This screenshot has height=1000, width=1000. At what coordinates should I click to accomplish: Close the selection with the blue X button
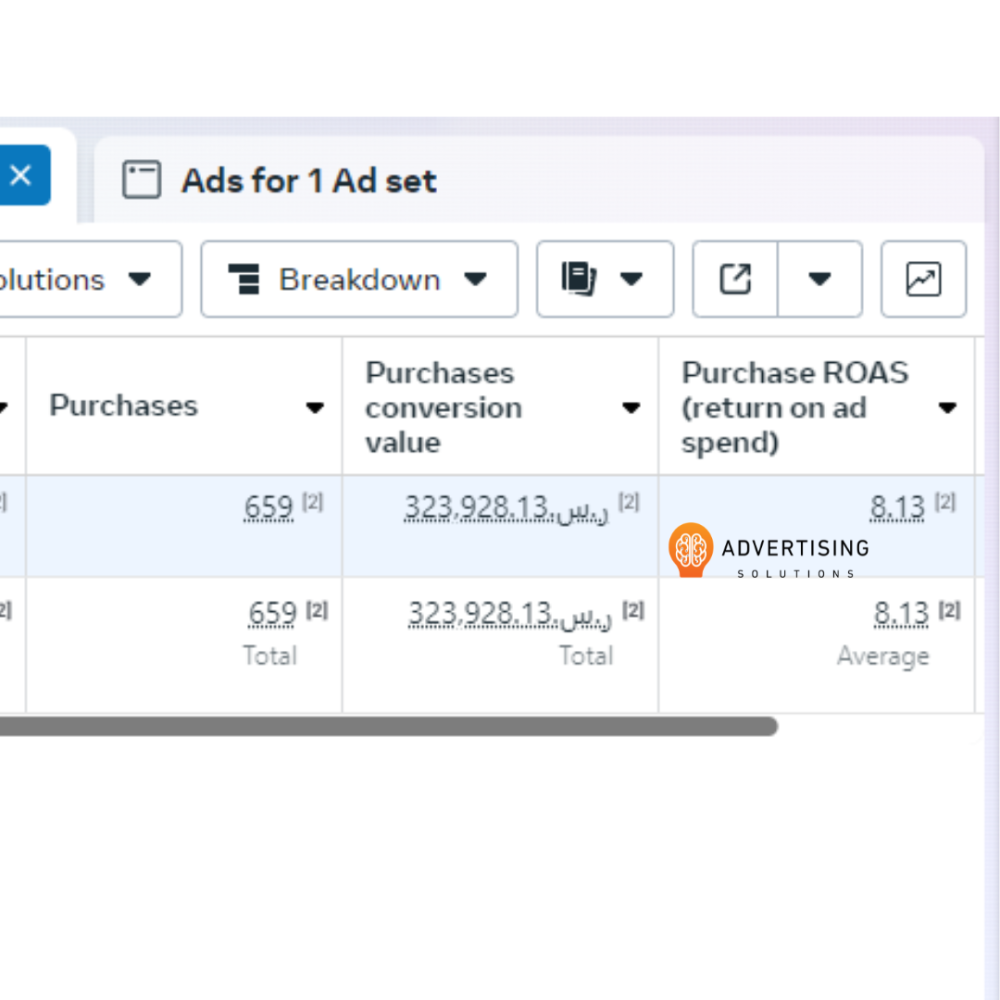click(20, 177)
